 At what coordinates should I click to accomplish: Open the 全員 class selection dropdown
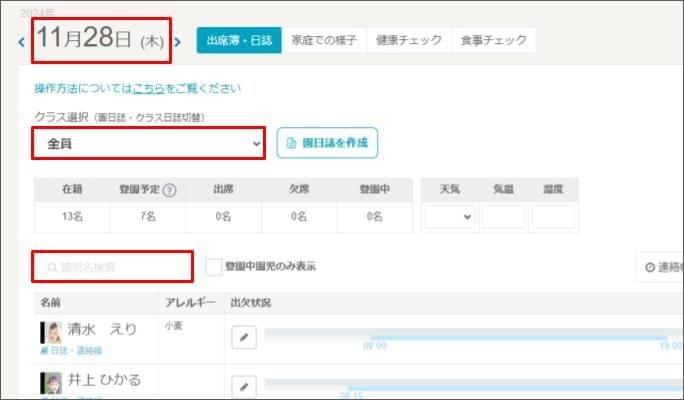[x=149, y=144]
